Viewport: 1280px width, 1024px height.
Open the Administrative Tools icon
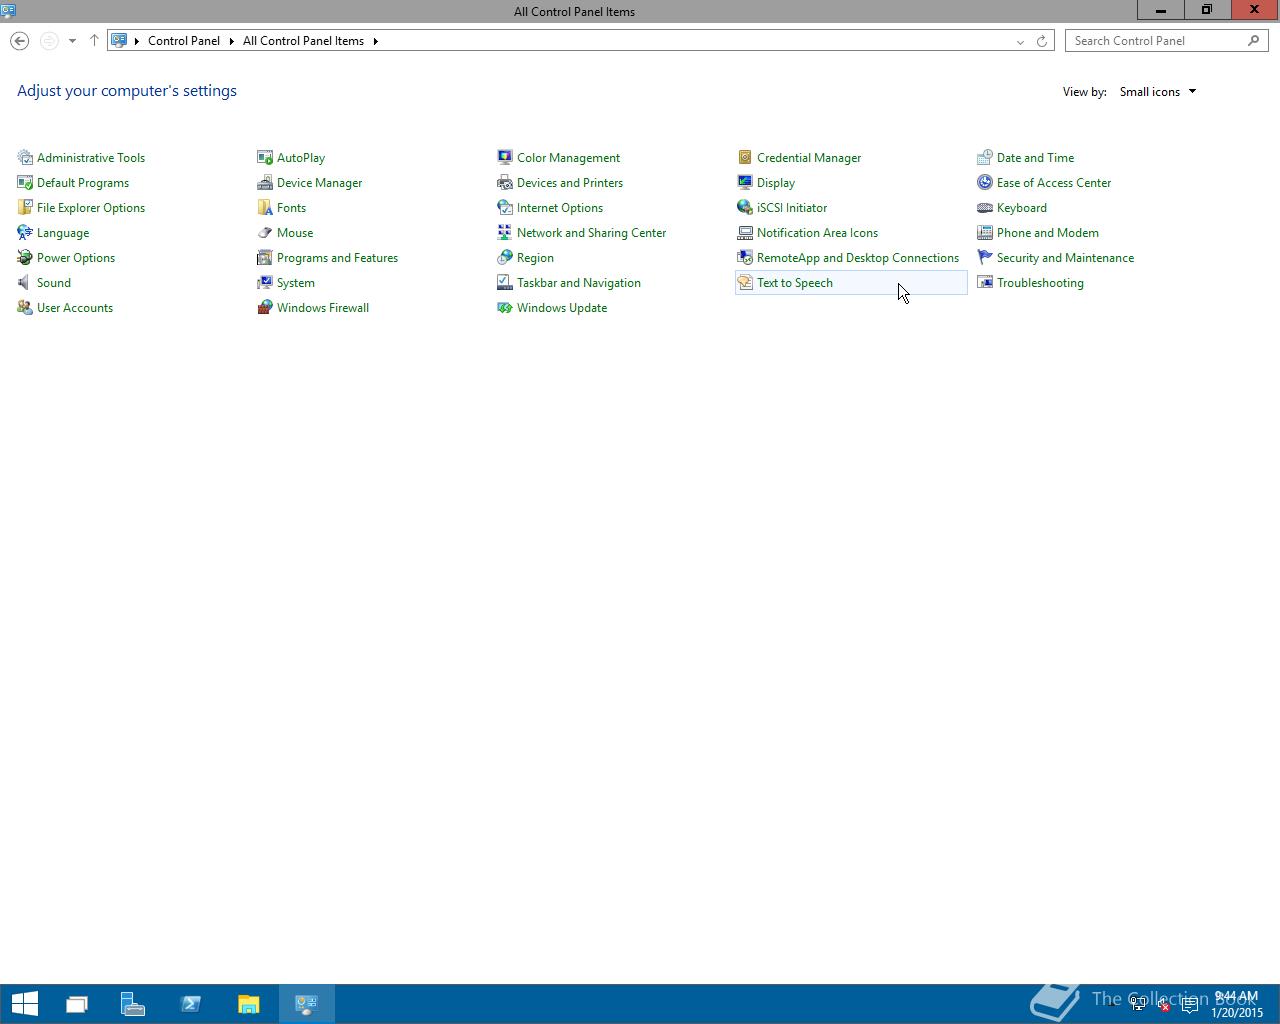pos(25,157)
